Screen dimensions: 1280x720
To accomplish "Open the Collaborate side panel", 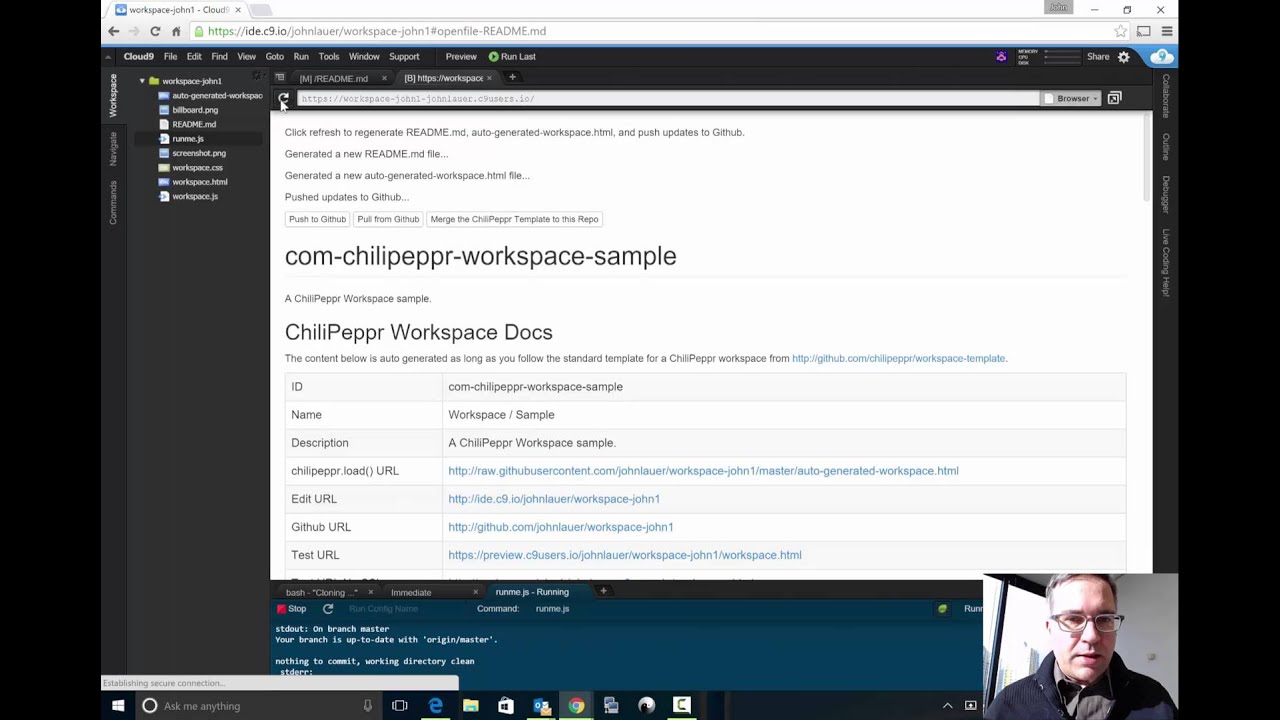I will coord(1165,95).
